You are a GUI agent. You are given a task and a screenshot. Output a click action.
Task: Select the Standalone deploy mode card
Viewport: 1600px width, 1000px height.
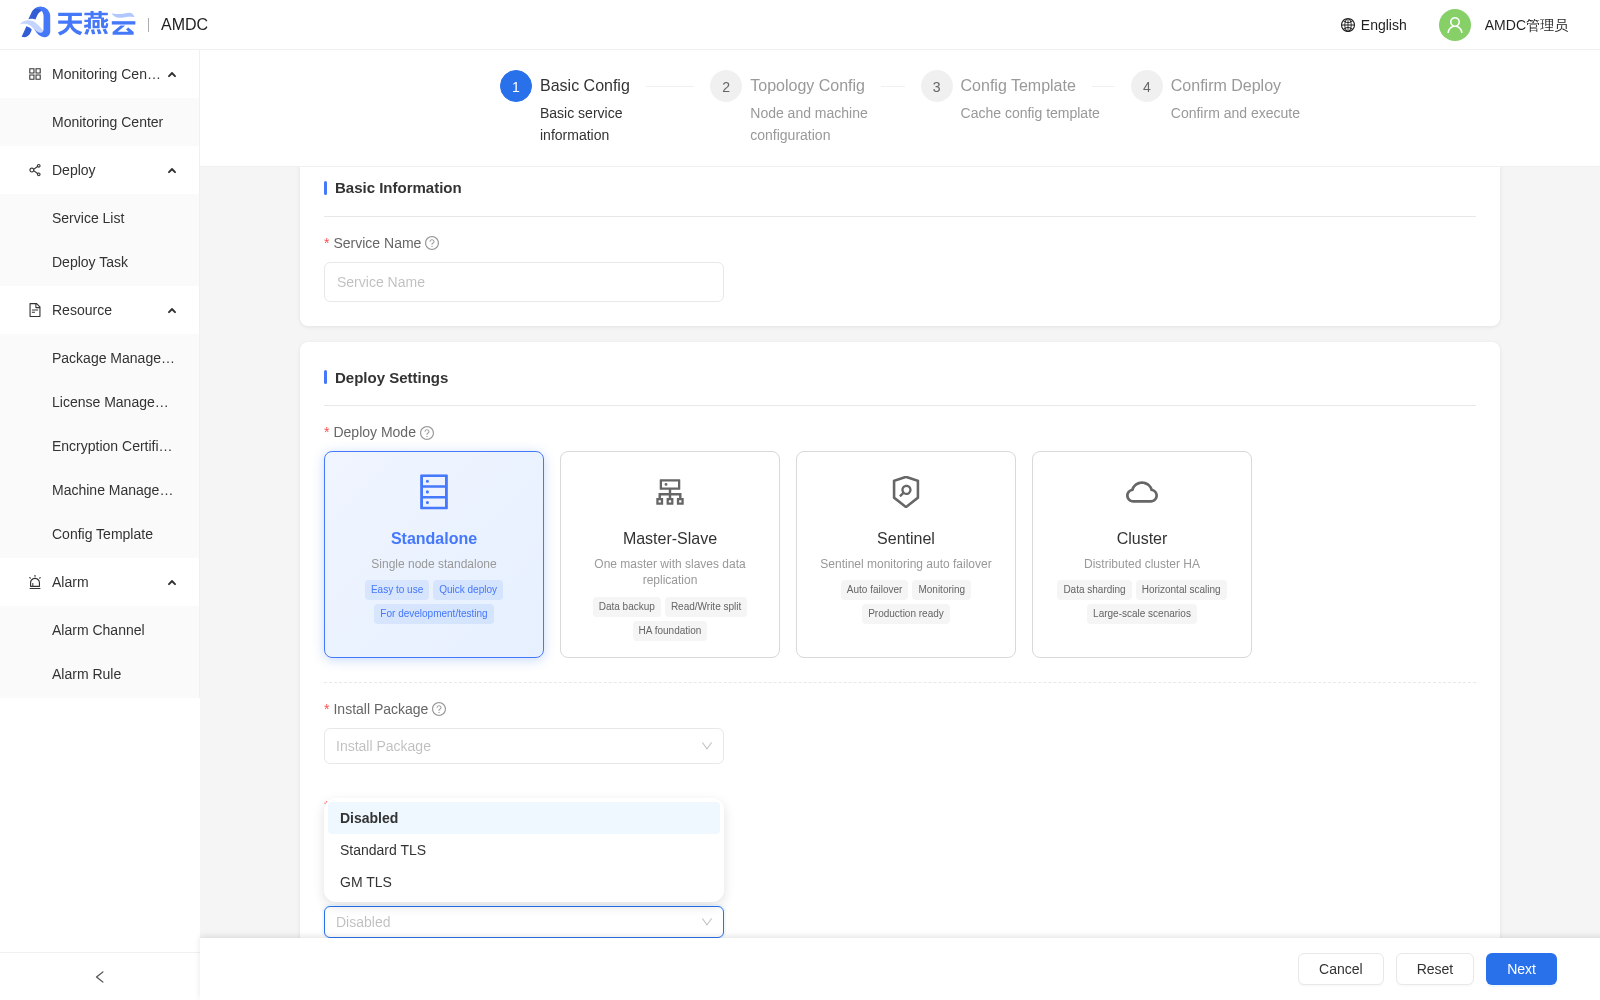click(x=434, y=555)
